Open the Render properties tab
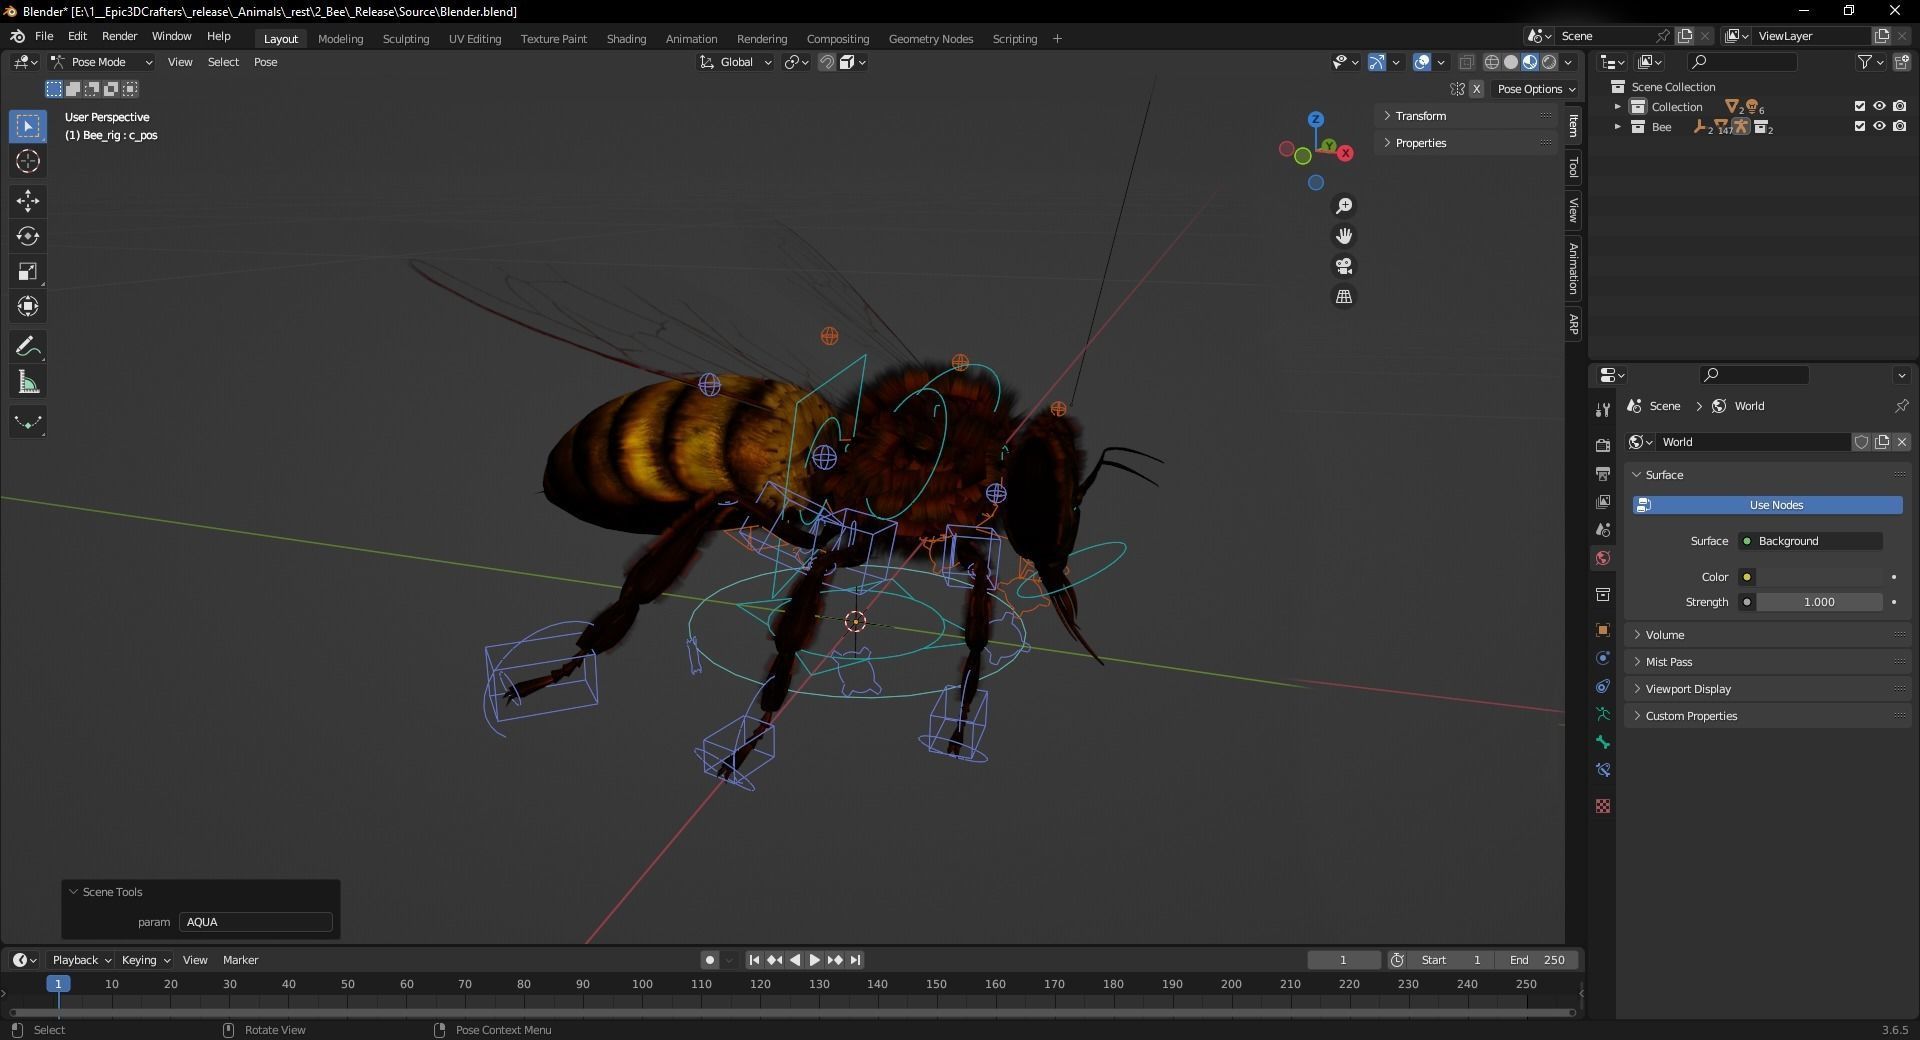 coord(1603,445)
